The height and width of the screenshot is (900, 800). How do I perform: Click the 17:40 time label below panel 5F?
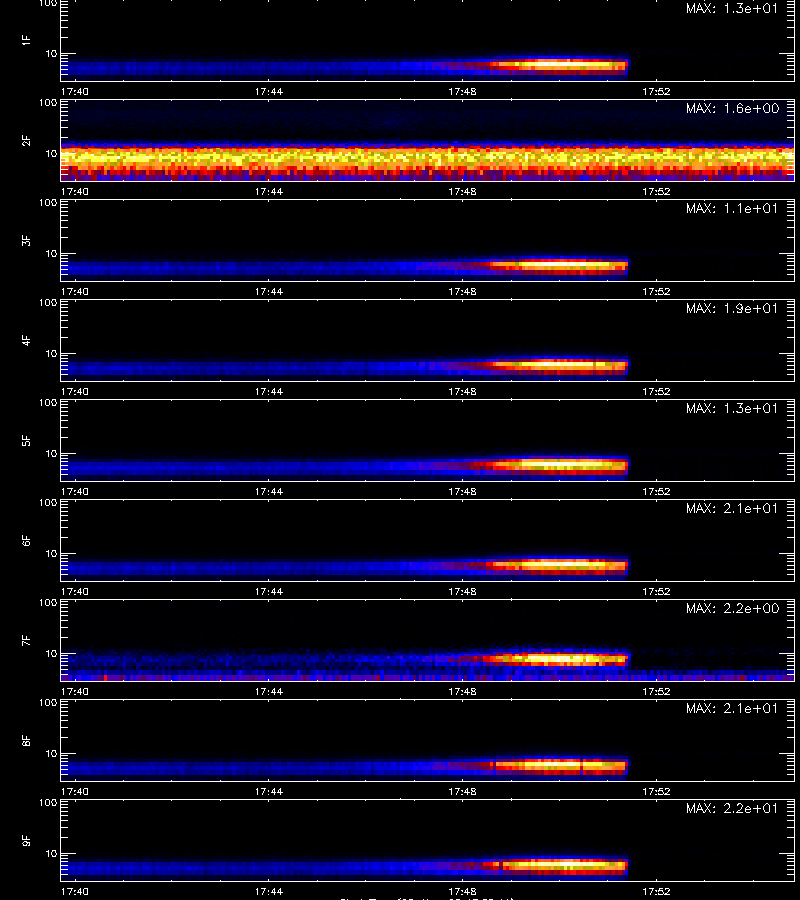click(x=75, y=491)
